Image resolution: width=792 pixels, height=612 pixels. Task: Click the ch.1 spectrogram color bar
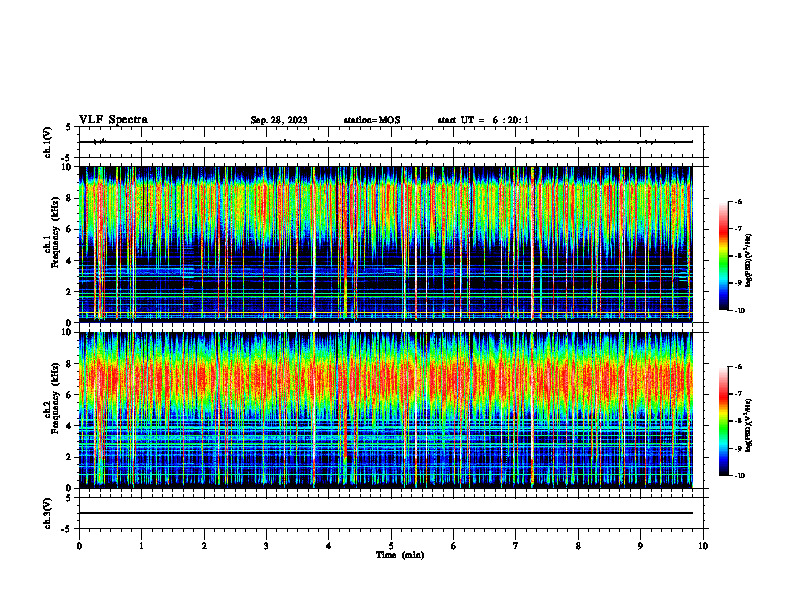pos(724,256)
